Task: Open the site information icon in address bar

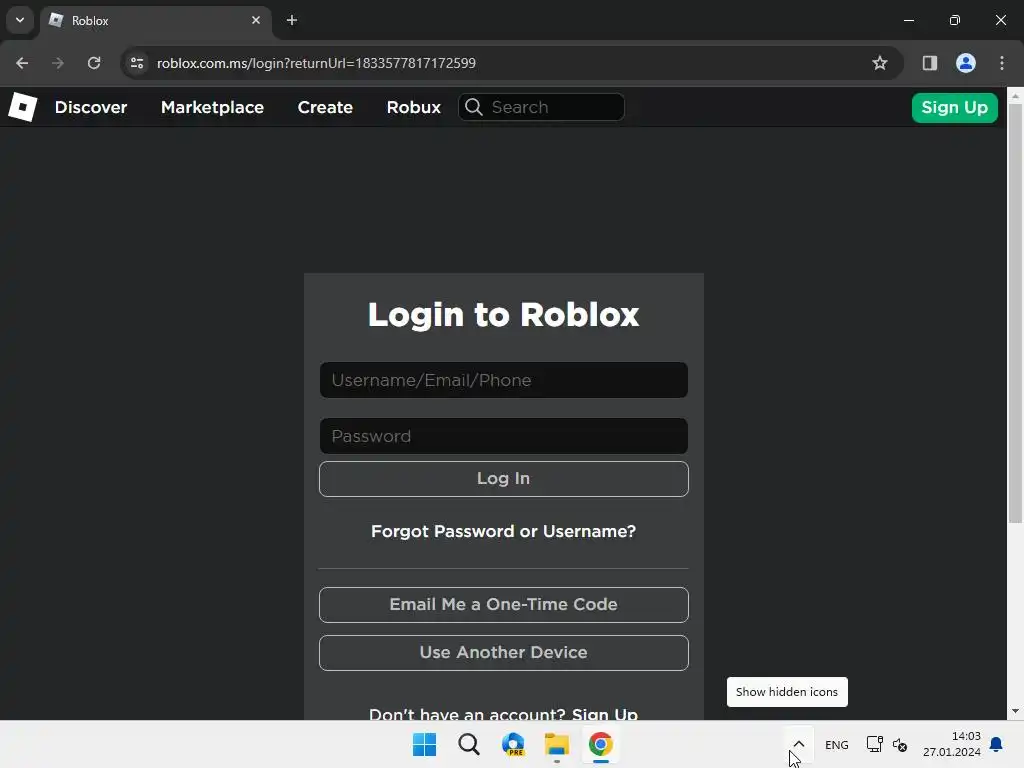Action: click(137, 63)
